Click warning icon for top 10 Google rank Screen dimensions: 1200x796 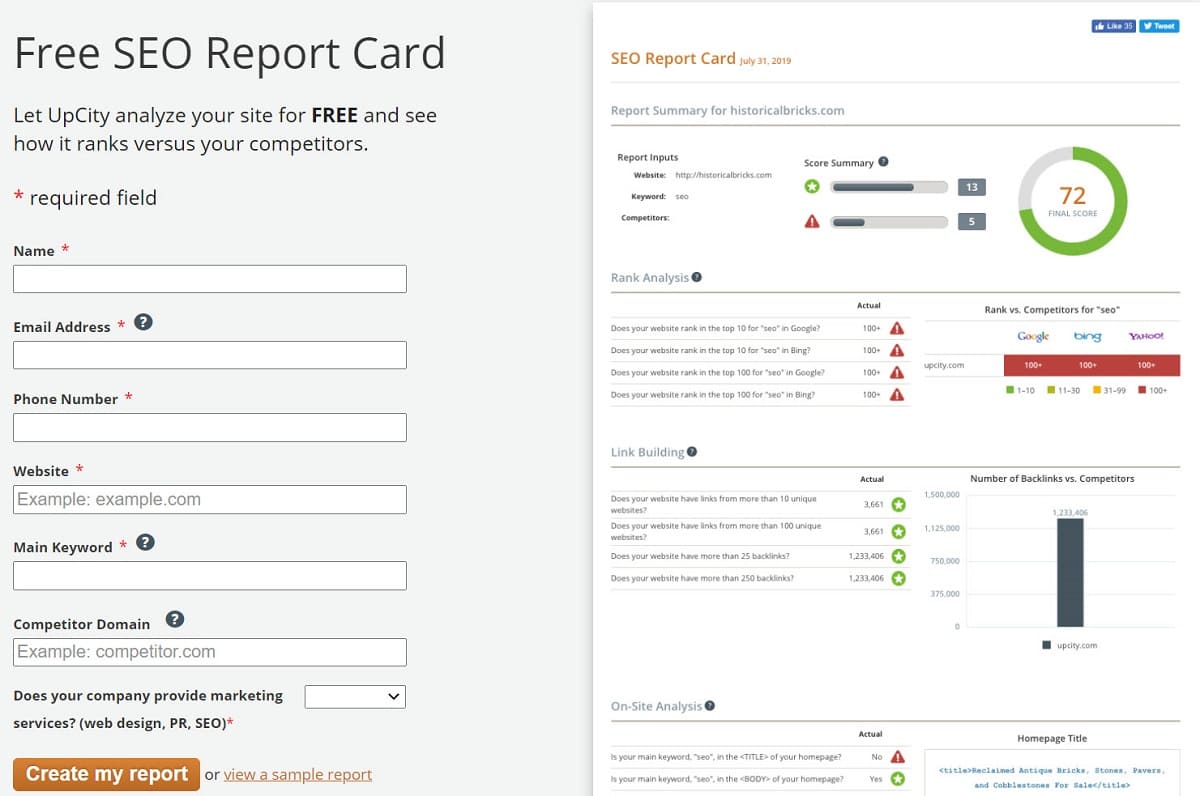897,328
